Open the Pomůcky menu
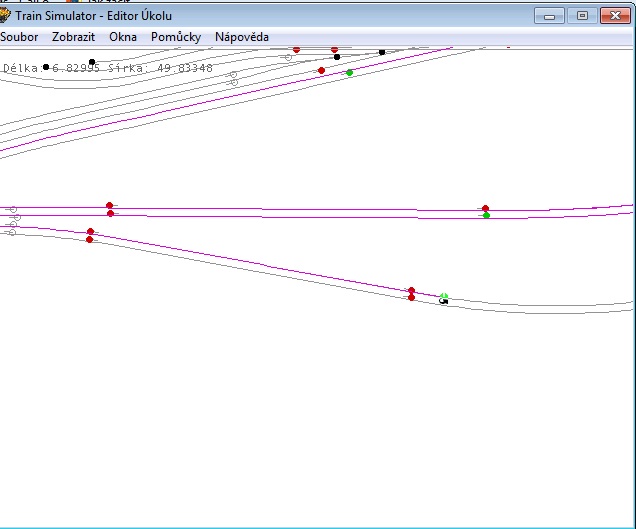Viewport: 636px width, 529px height. 176,37
